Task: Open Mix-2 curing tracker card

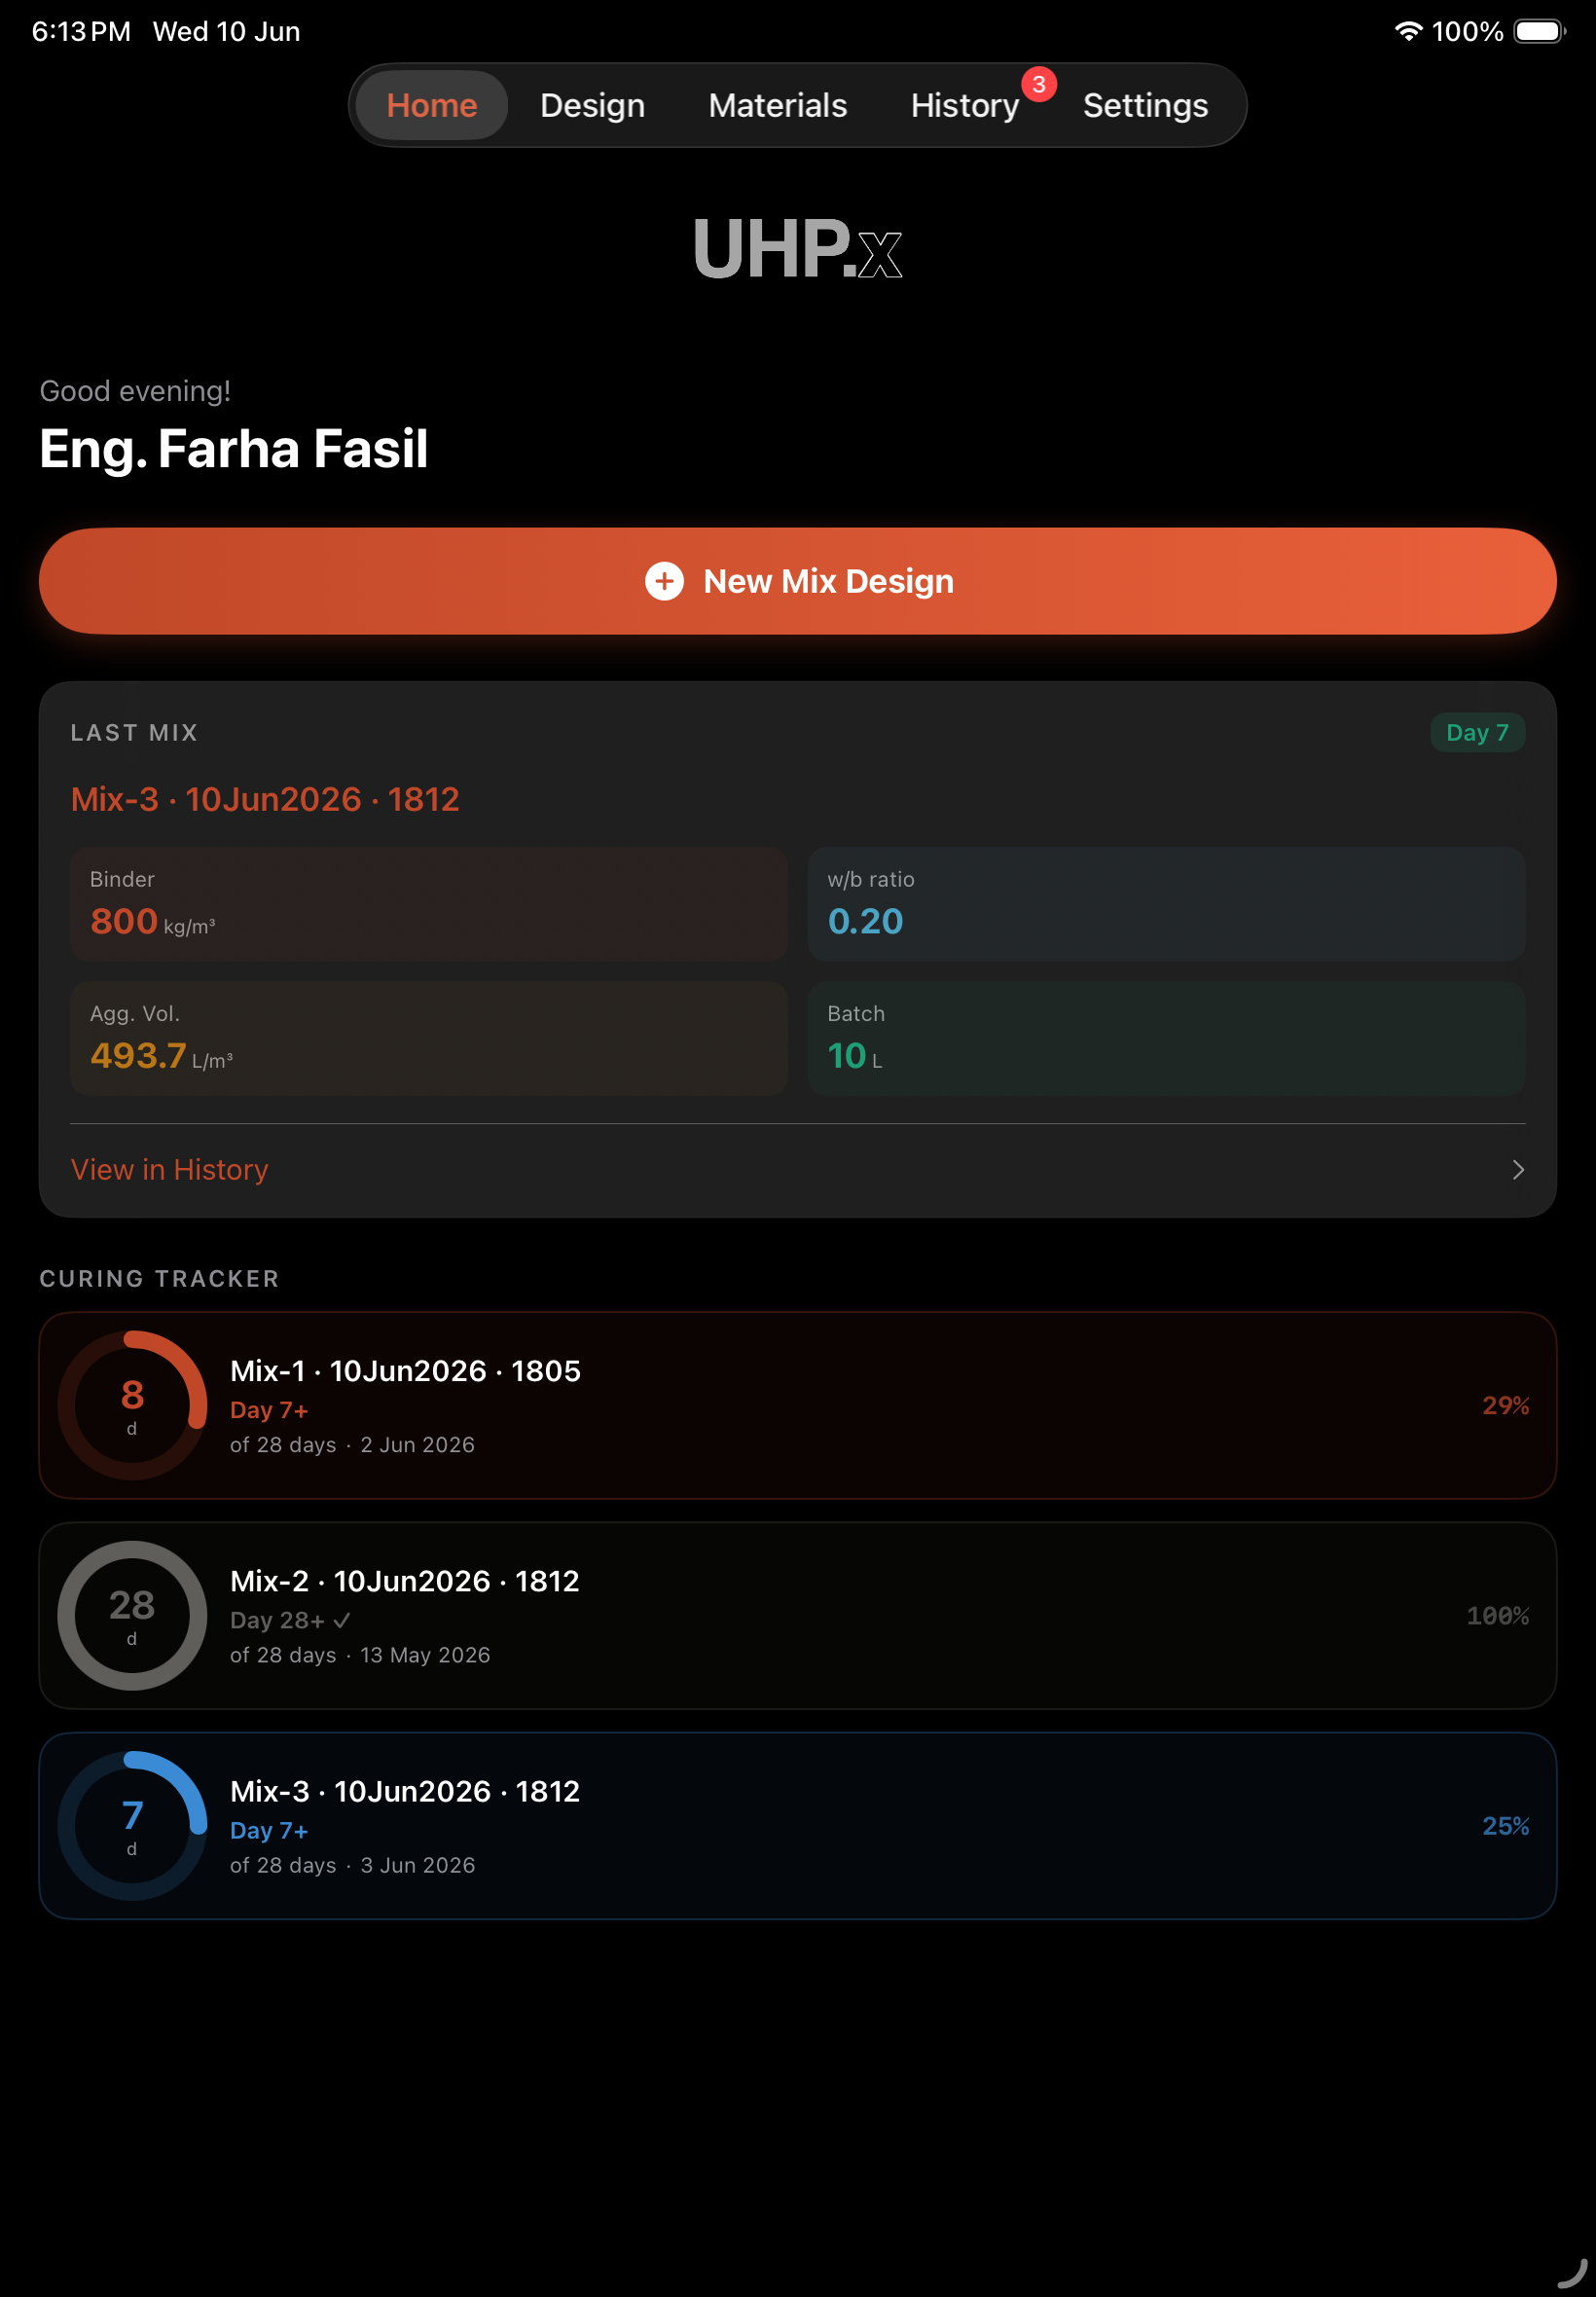Action: click(798, 1615)
